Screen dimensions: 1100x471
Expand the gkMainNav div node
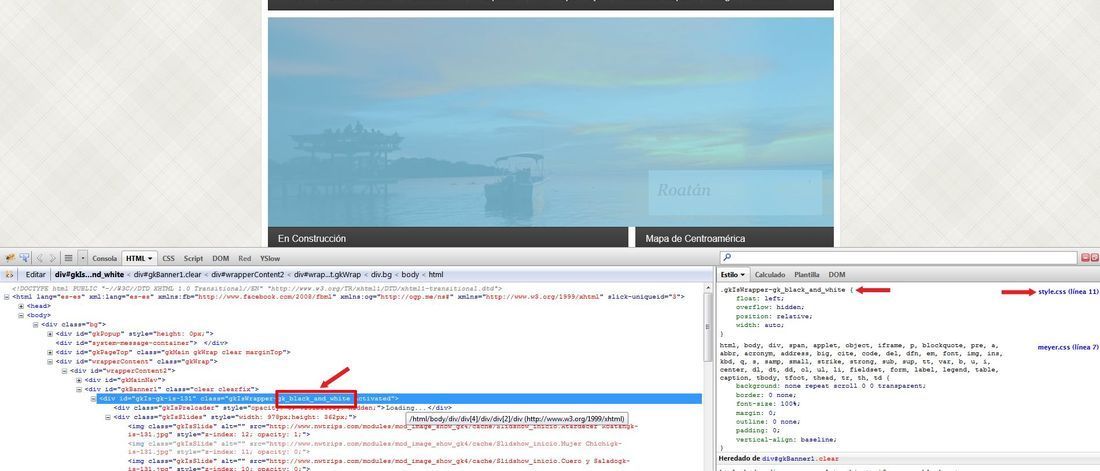[79, 380]
